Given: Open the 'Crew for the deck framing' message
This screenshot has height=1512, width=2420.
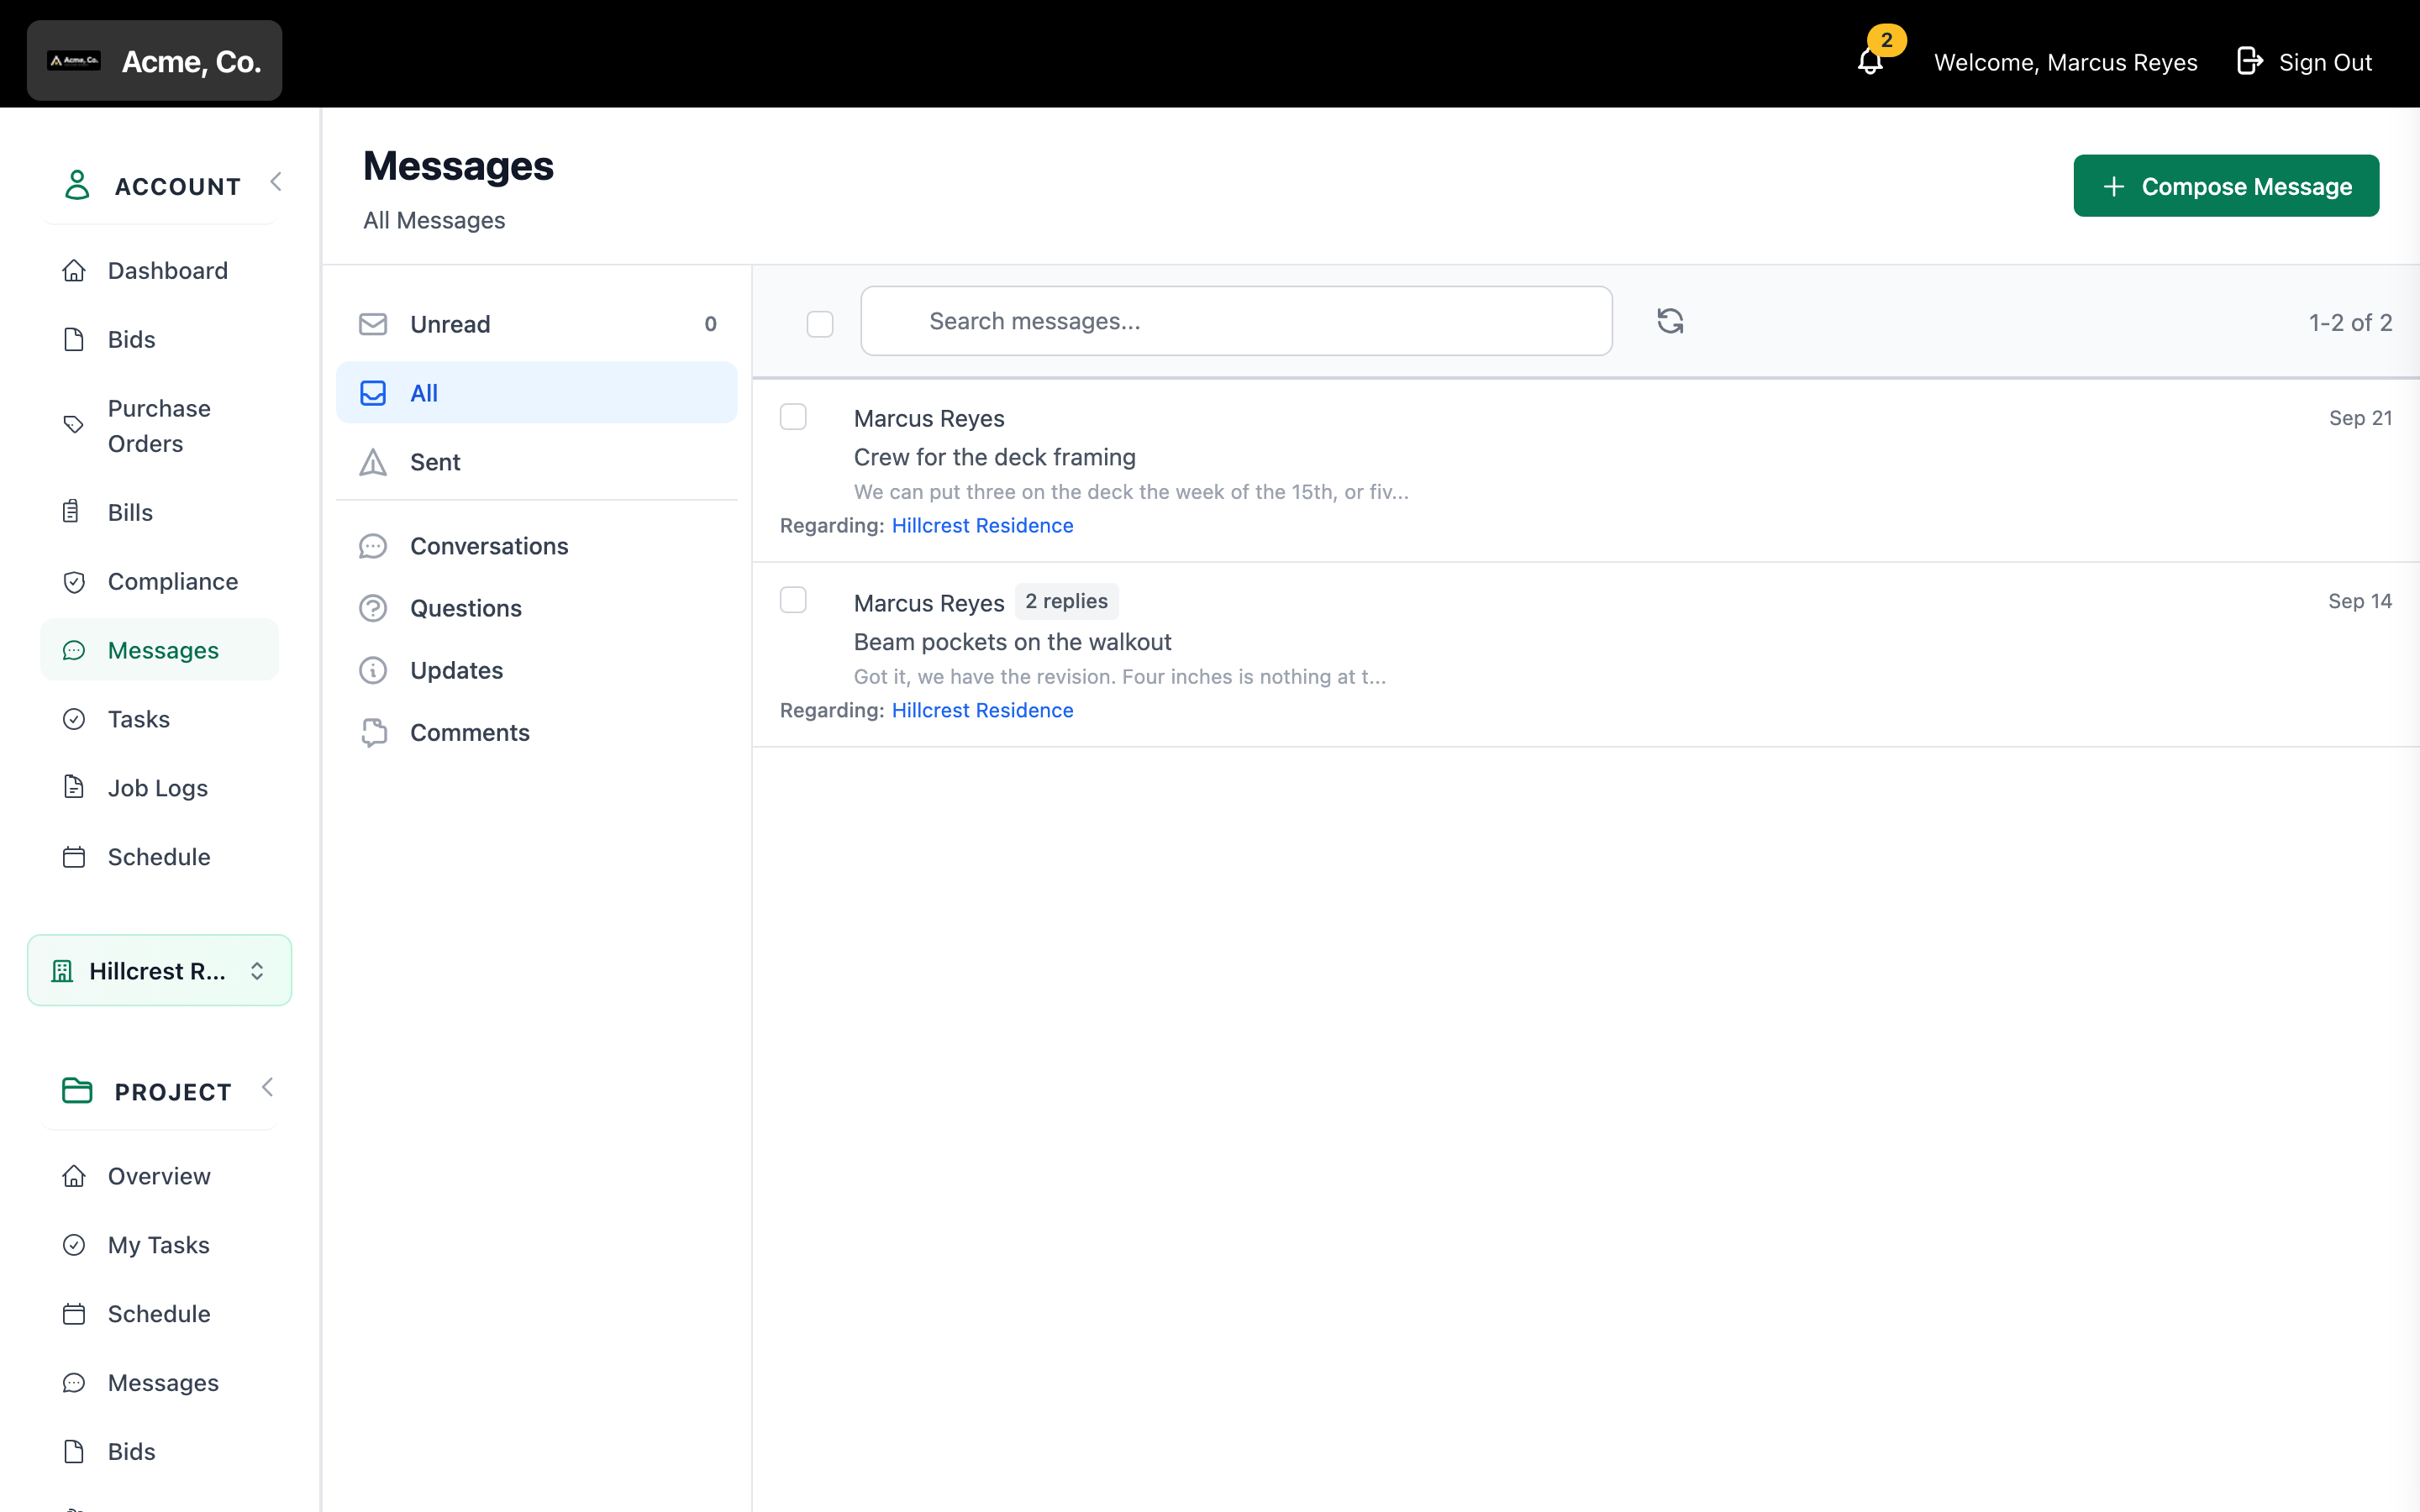Looking at the screenshot, I should (x=1586, y=470).
